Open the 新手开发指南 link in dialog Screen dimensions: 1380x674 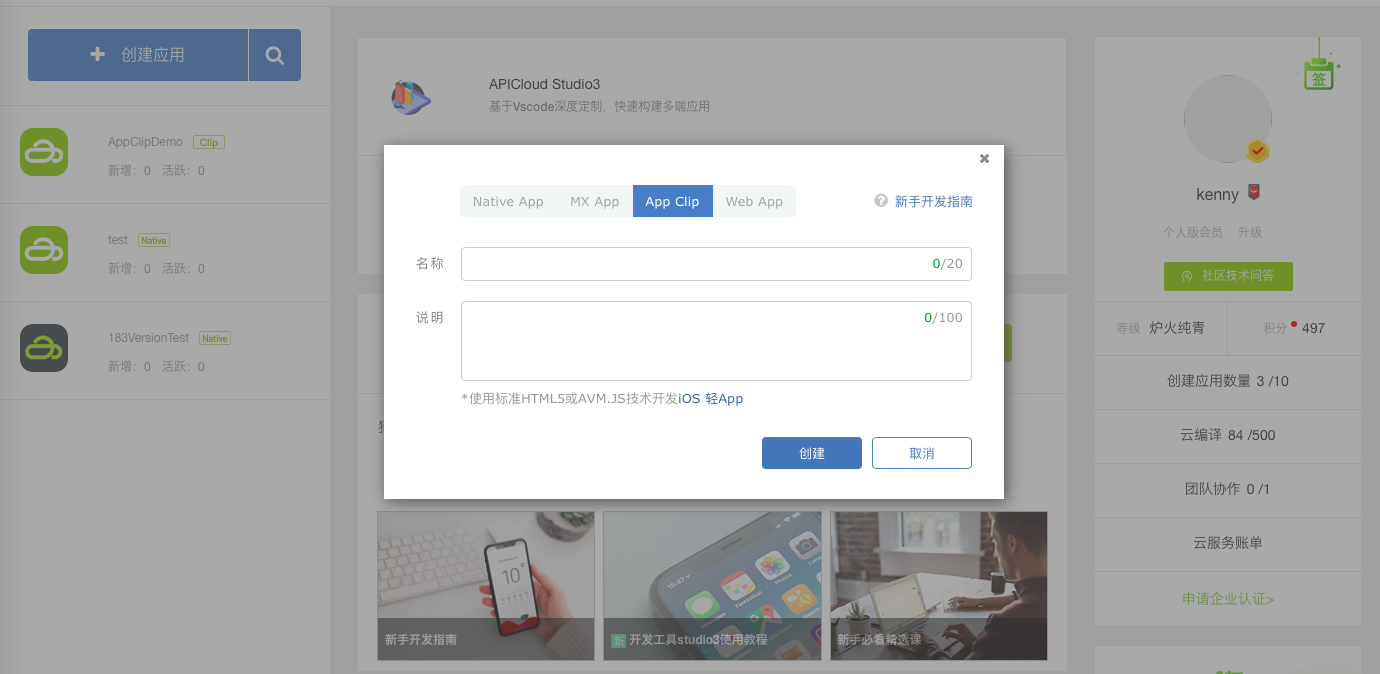(x=934, y=201)
